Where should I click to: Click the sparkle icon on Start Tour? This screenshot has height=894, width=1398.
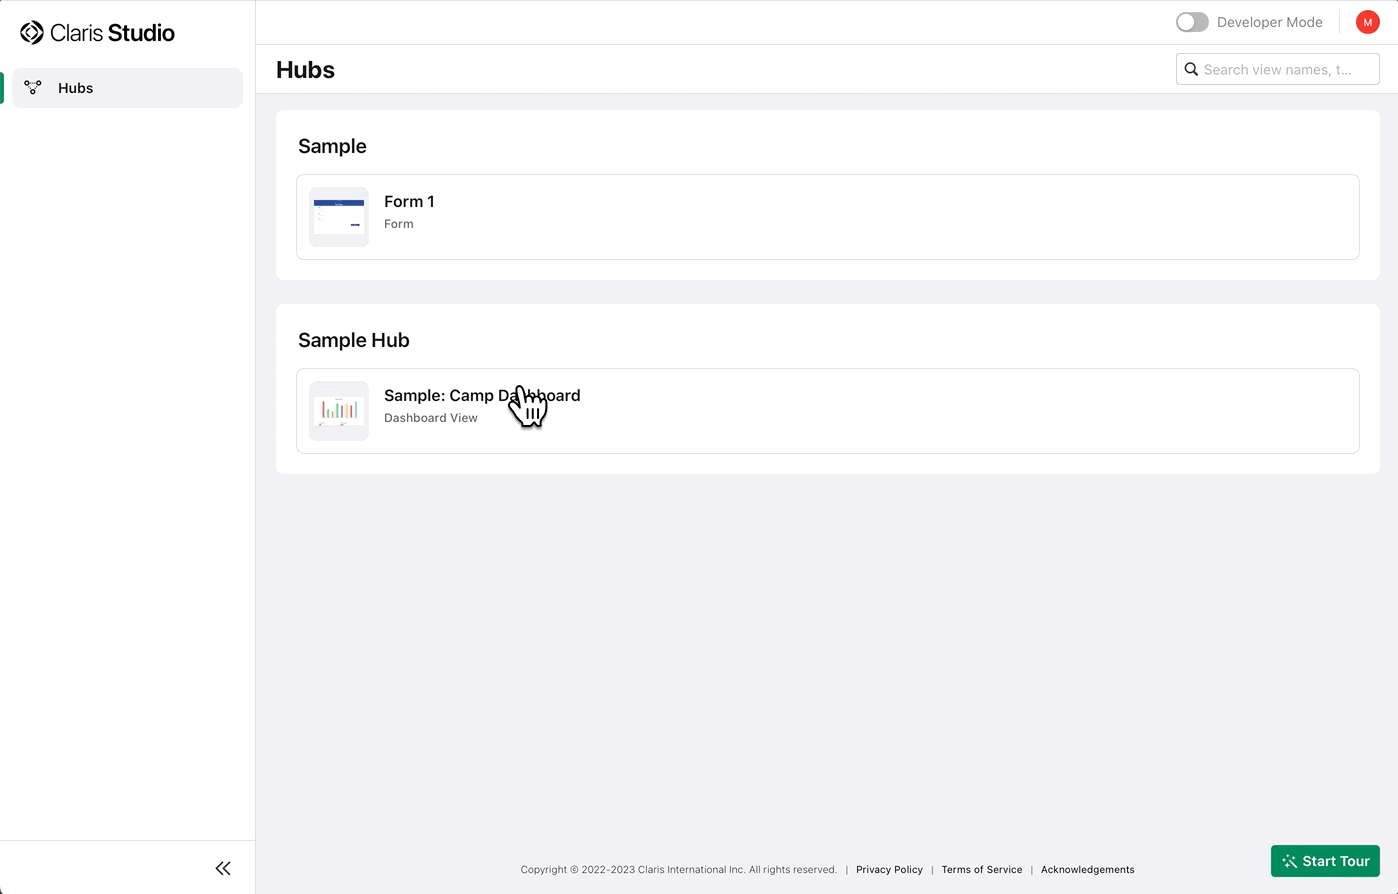[x=1289, y=862]
